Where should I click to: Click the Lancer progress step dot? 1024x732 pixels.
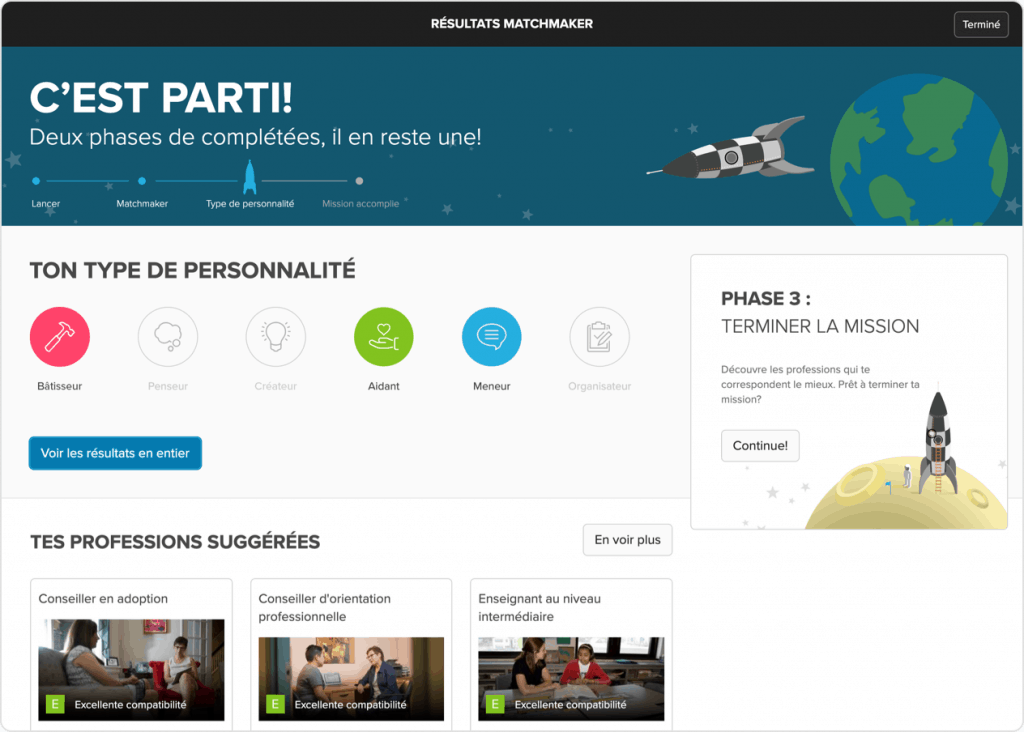(36, 181)
